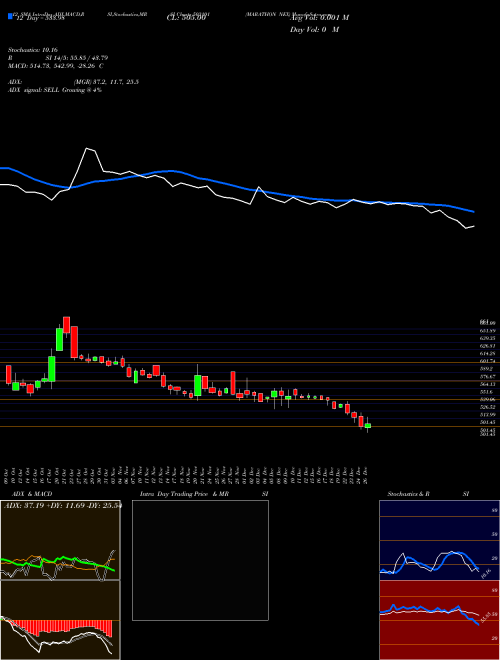Click the red MACD histogram panel
This screenshot has height=660, width=500.
click(x=60, y=621)
